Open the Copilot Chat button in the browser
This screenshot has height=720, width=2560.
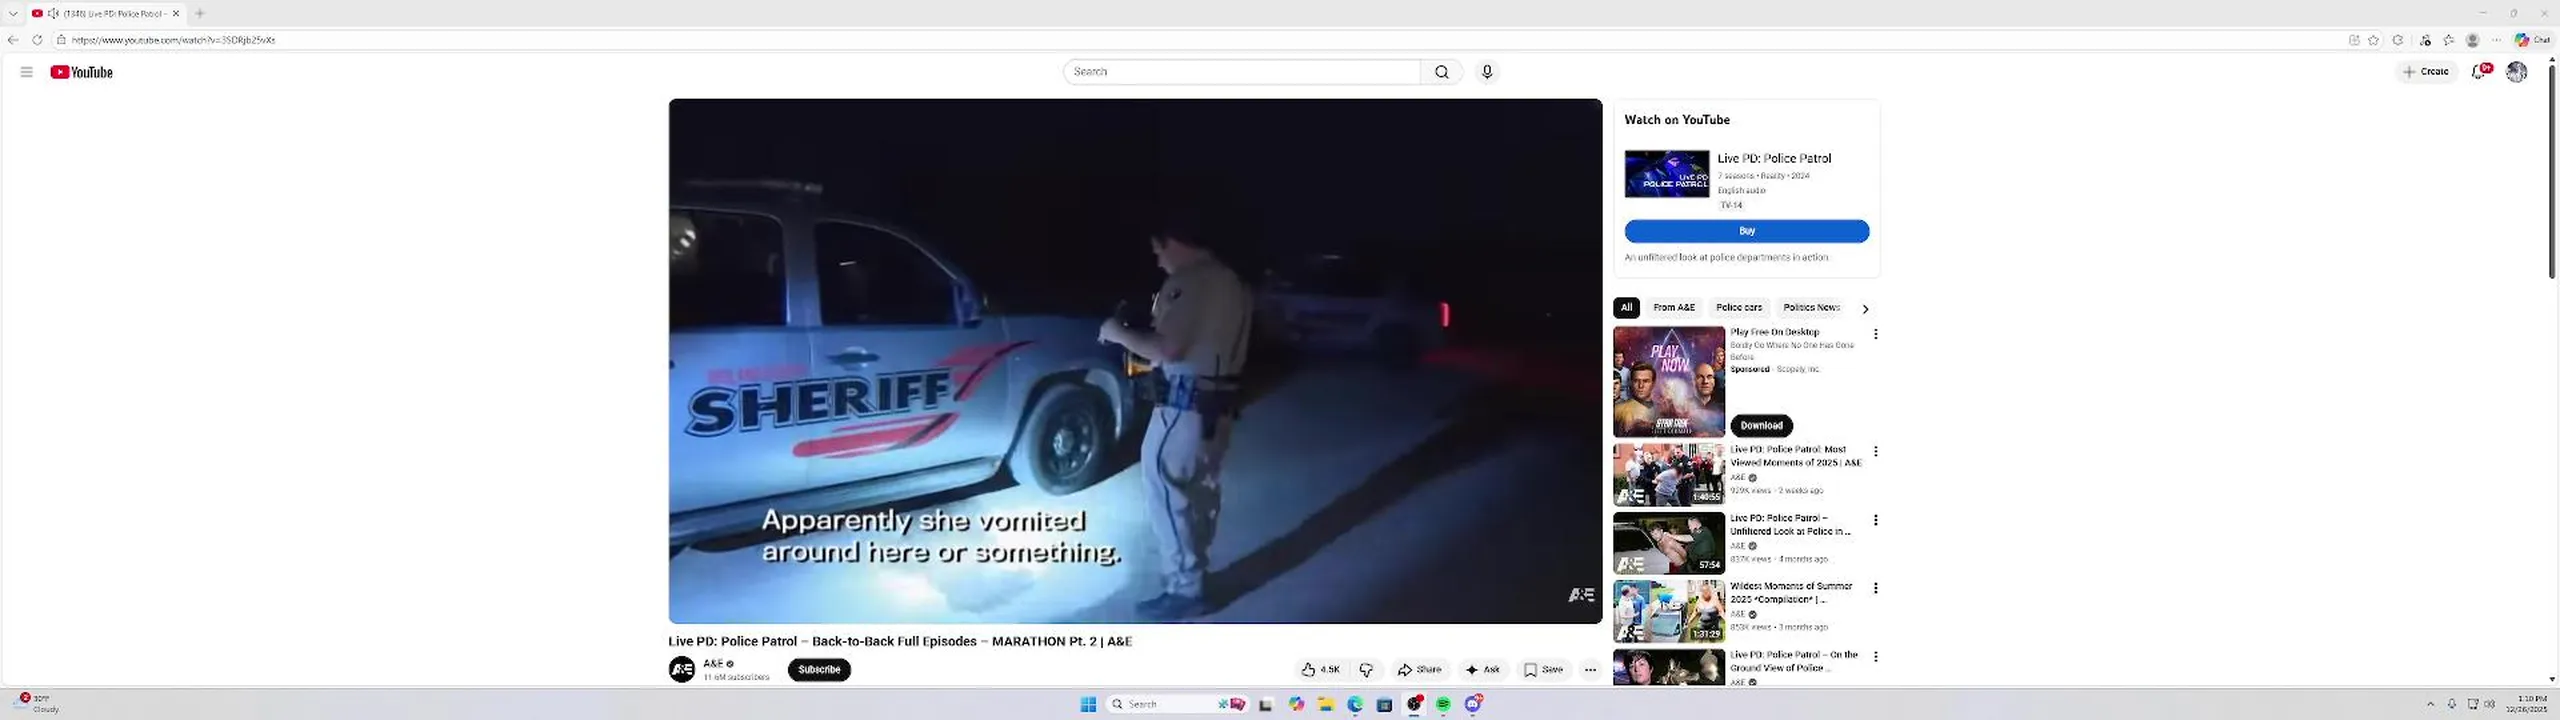click(x=2533, y=40)
